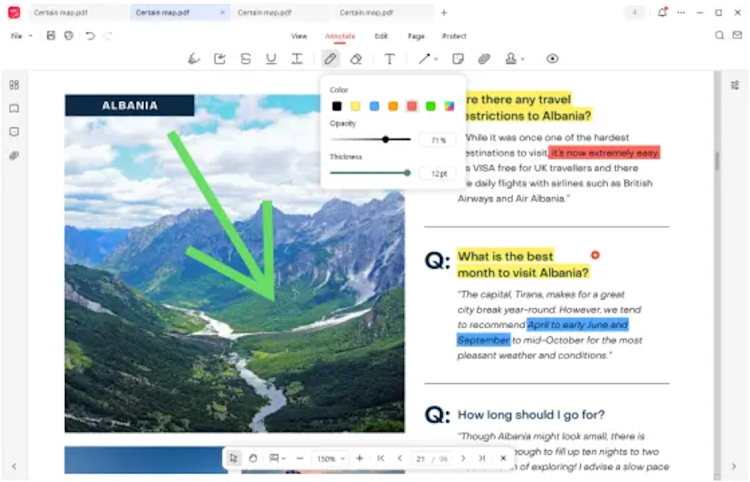Go to the next page
This screenshot has width=750, height=482.
click(x=462, y=458)
